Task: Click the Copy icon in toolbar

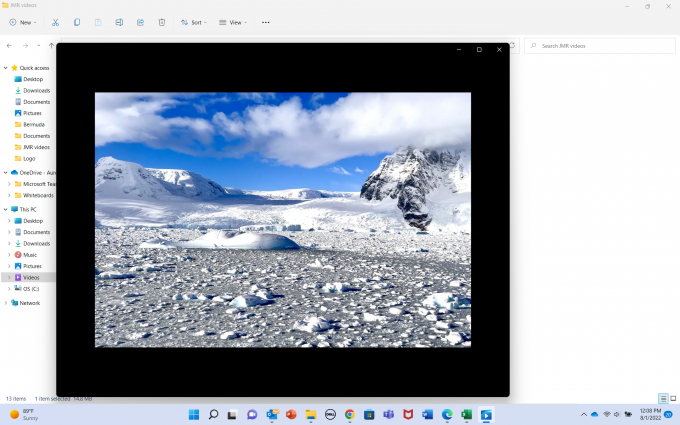Action: click(77, 22)
